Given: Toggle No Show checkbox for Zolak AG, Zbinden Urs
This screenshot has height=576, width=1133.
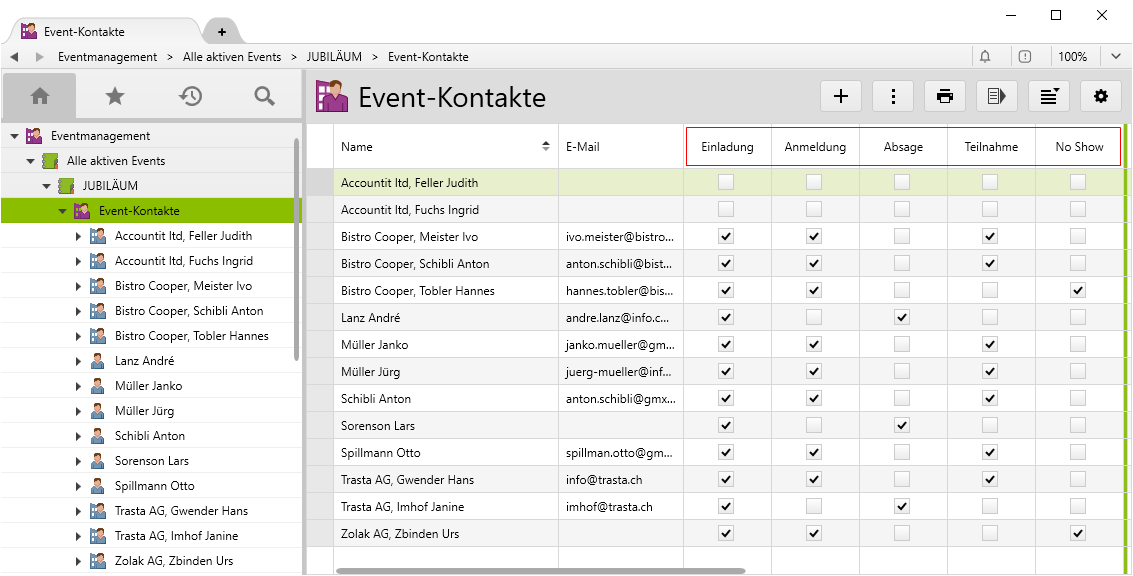Looking at the screenshot, I should click(x=1077, y=534).
